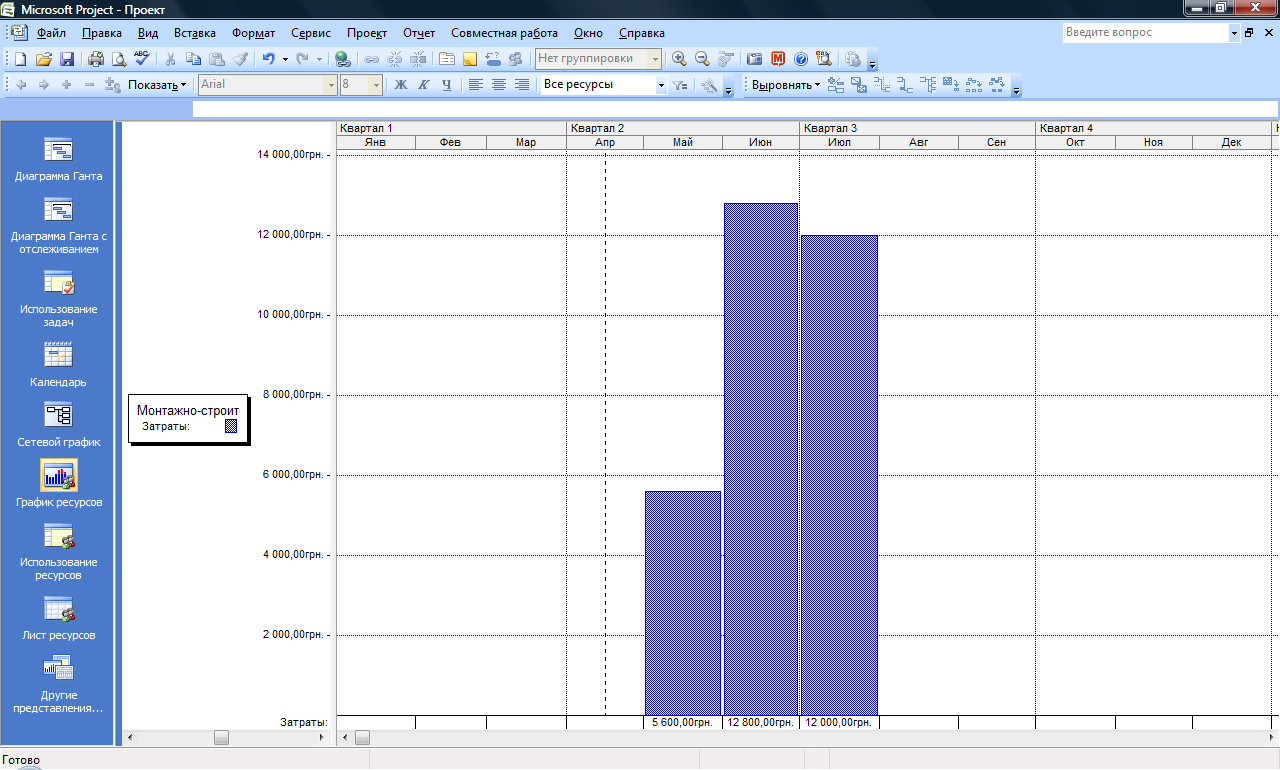Insert hyperlink with the globe icon
Viewport: 1280px width, 770px height.
(343, 59)
